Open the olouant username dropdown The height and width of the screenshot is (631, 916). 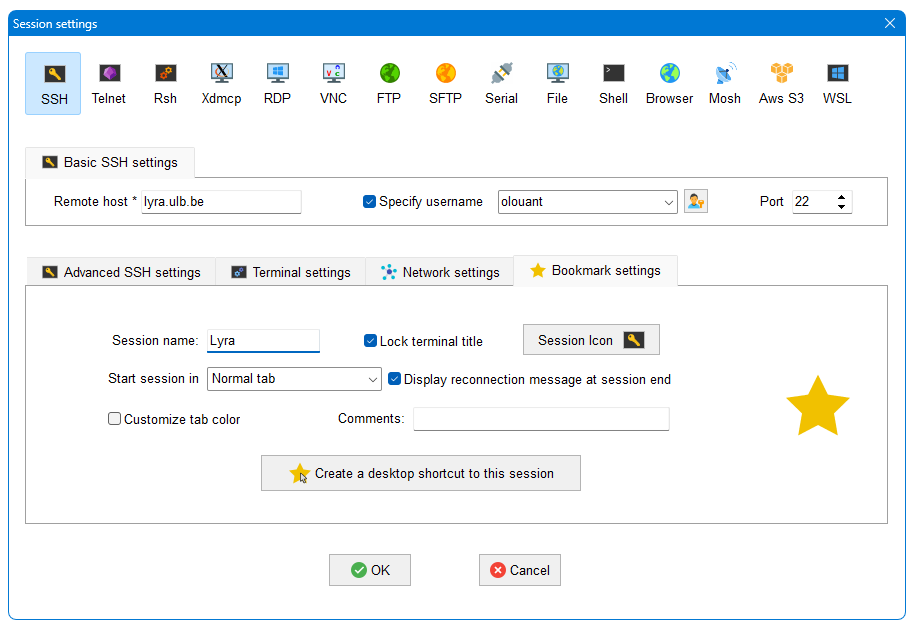click(668, 201)
